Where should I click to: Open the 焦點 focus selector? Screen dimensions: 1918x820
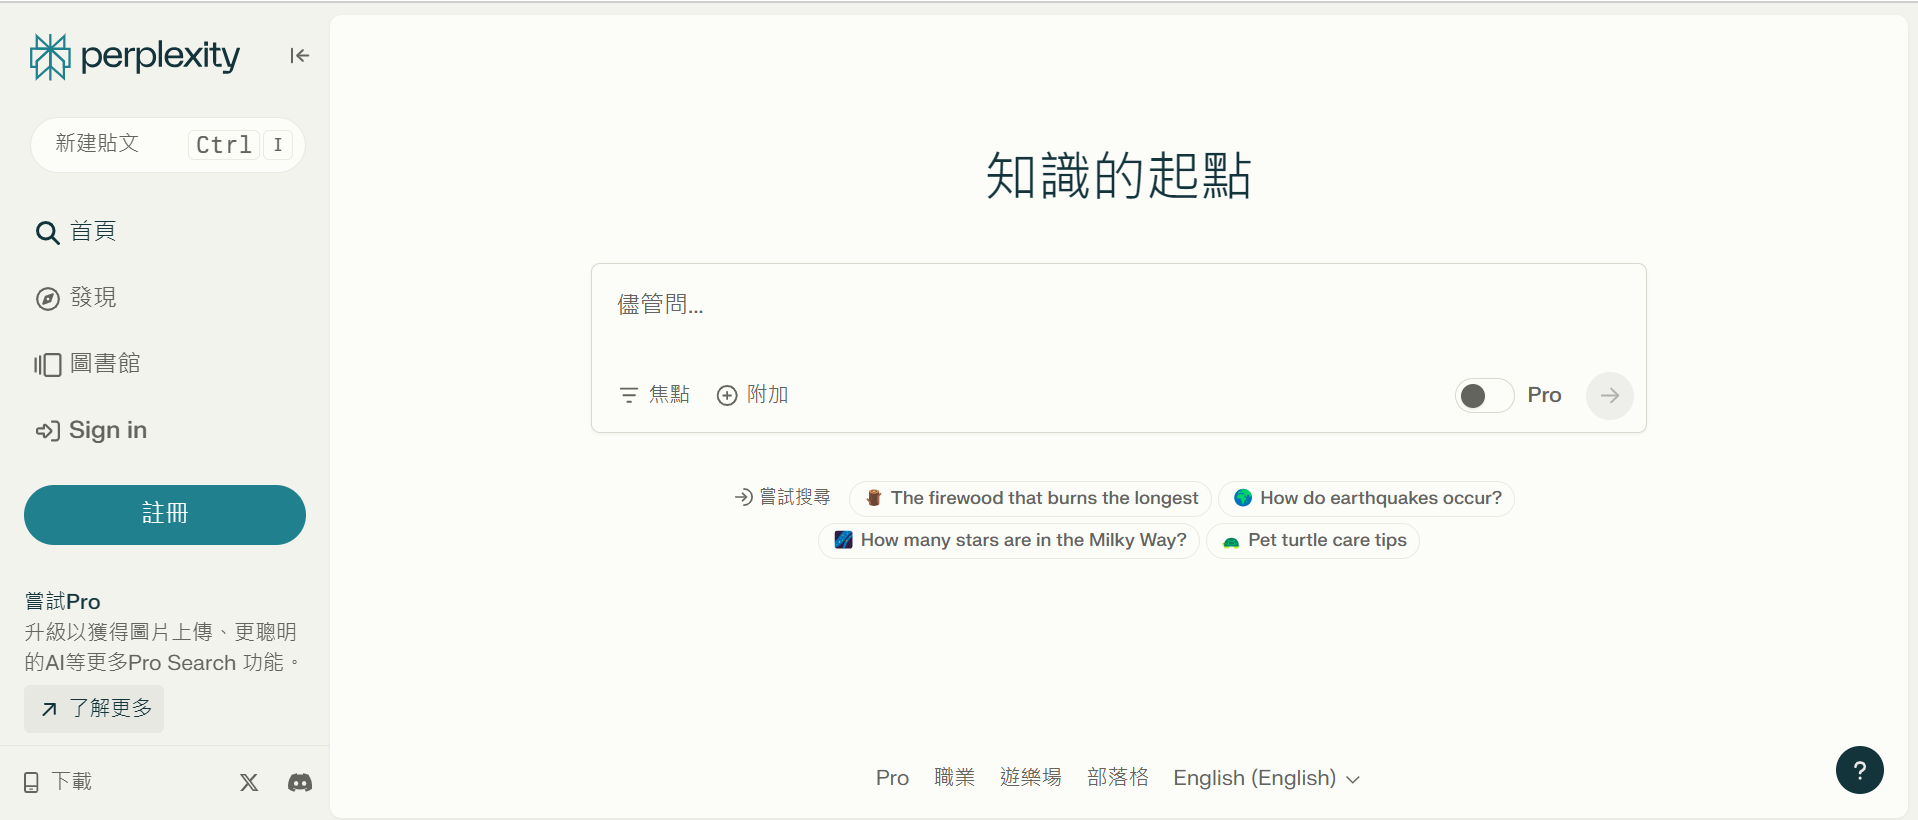(x=655, y=395)
